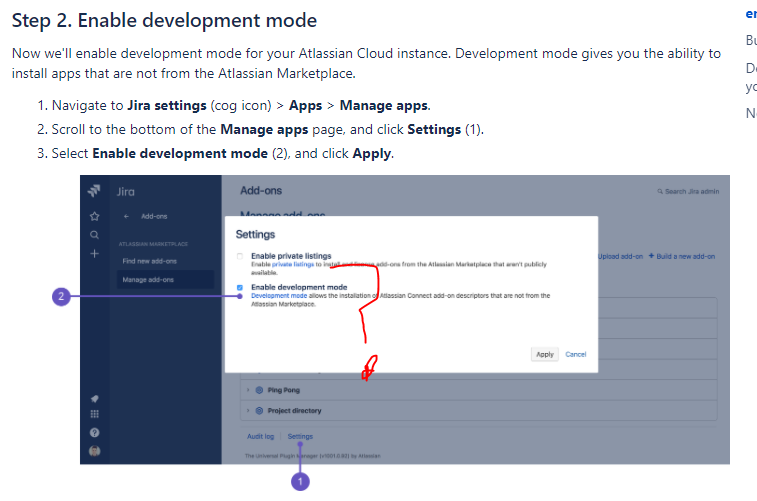This screenshot has width=757, height=501.
Task: Open the rocket notifications icon in sidebar
Action: click(x=95, y=399)
